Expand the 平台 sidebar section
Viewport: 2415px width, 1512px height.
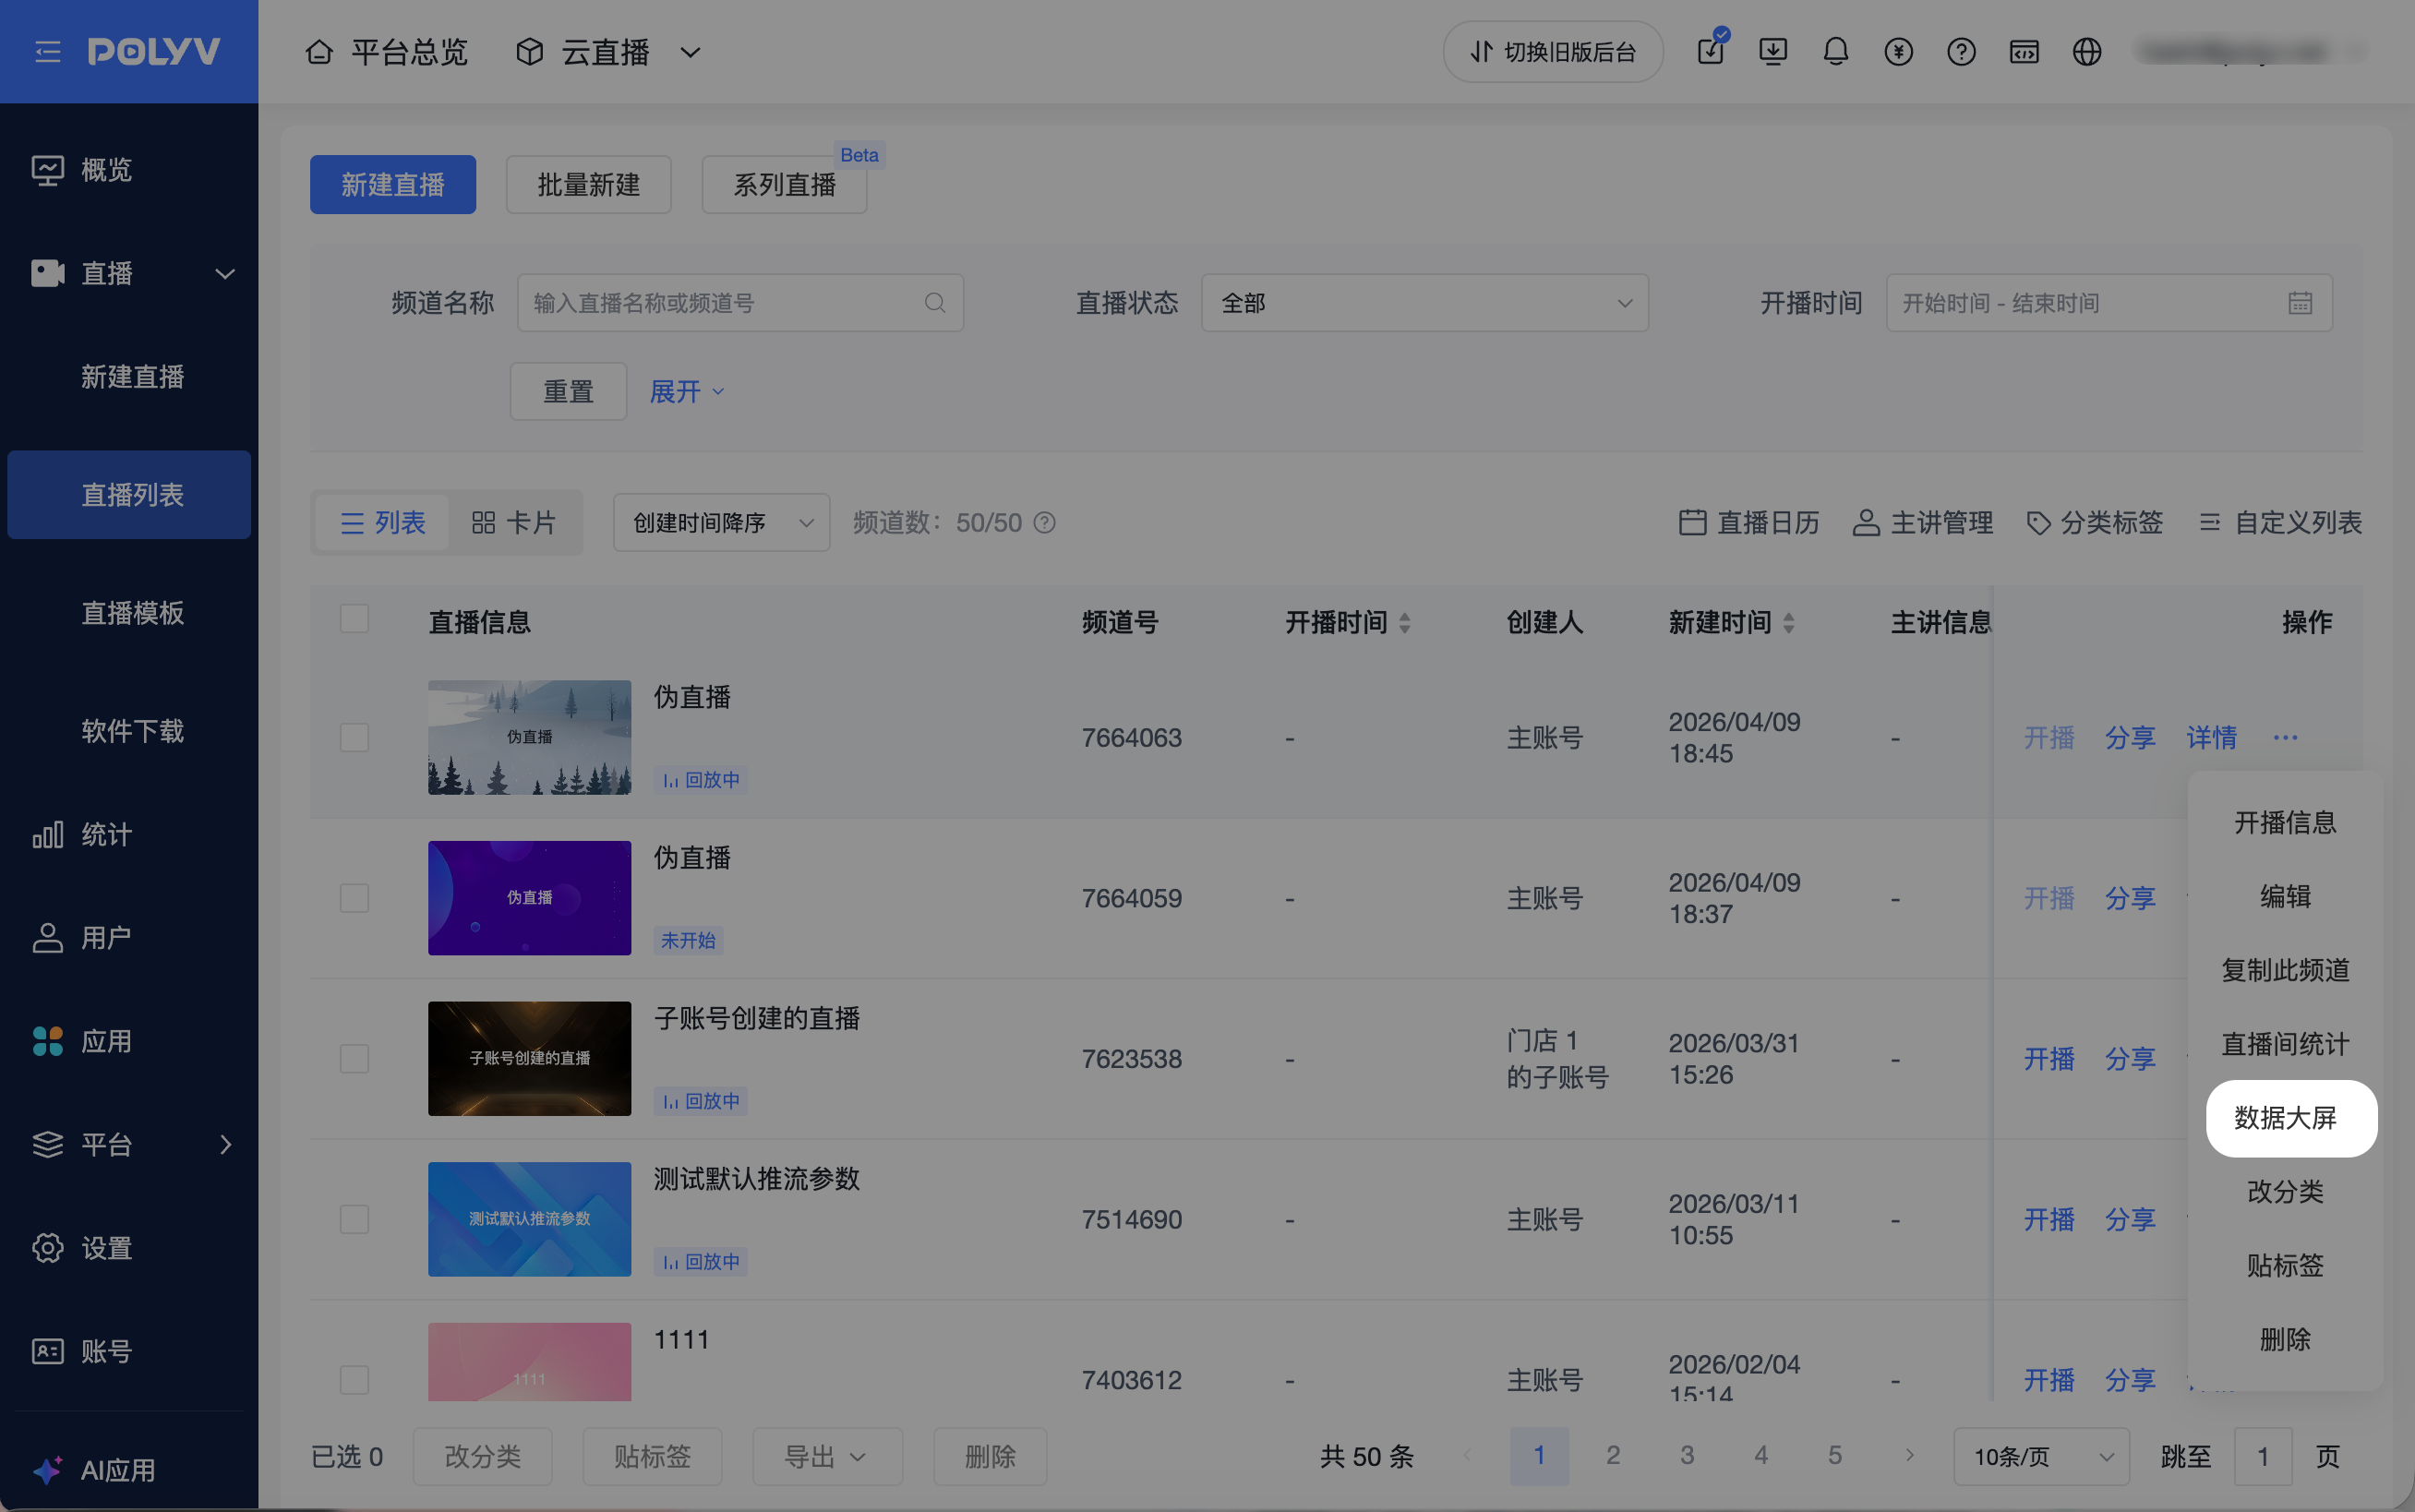[225, 1145]
